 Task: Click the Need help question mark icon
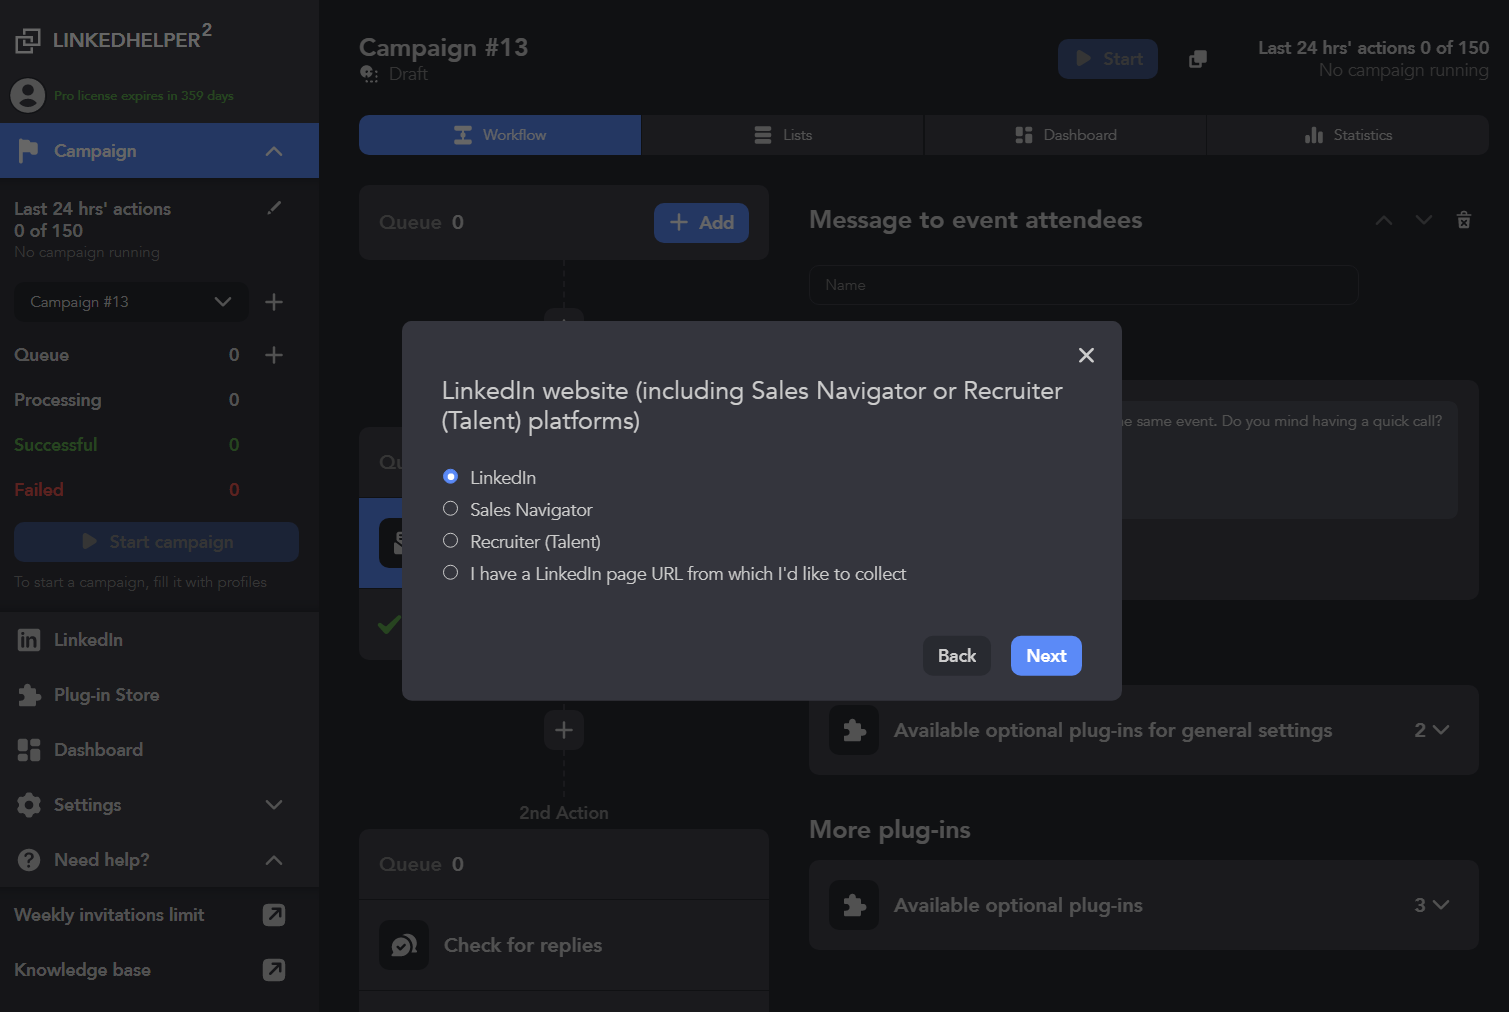[29, 860]
